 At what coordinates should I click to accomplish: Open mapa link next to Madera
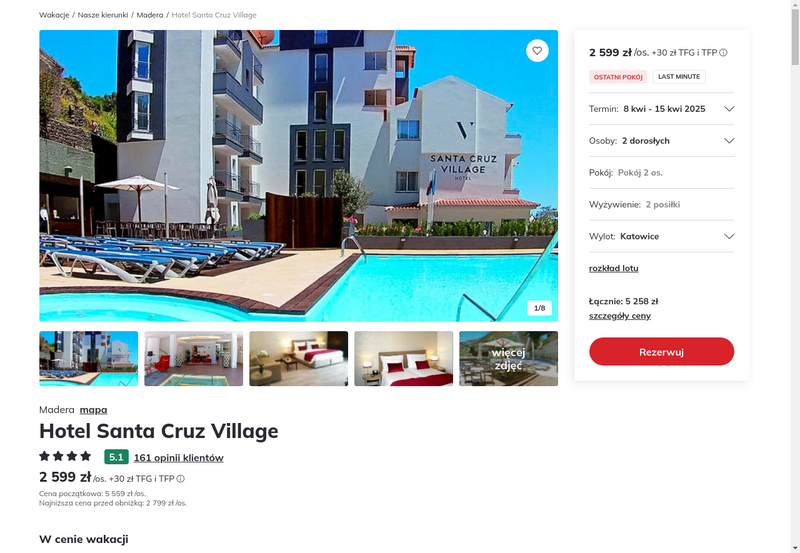tap(93, 410)
